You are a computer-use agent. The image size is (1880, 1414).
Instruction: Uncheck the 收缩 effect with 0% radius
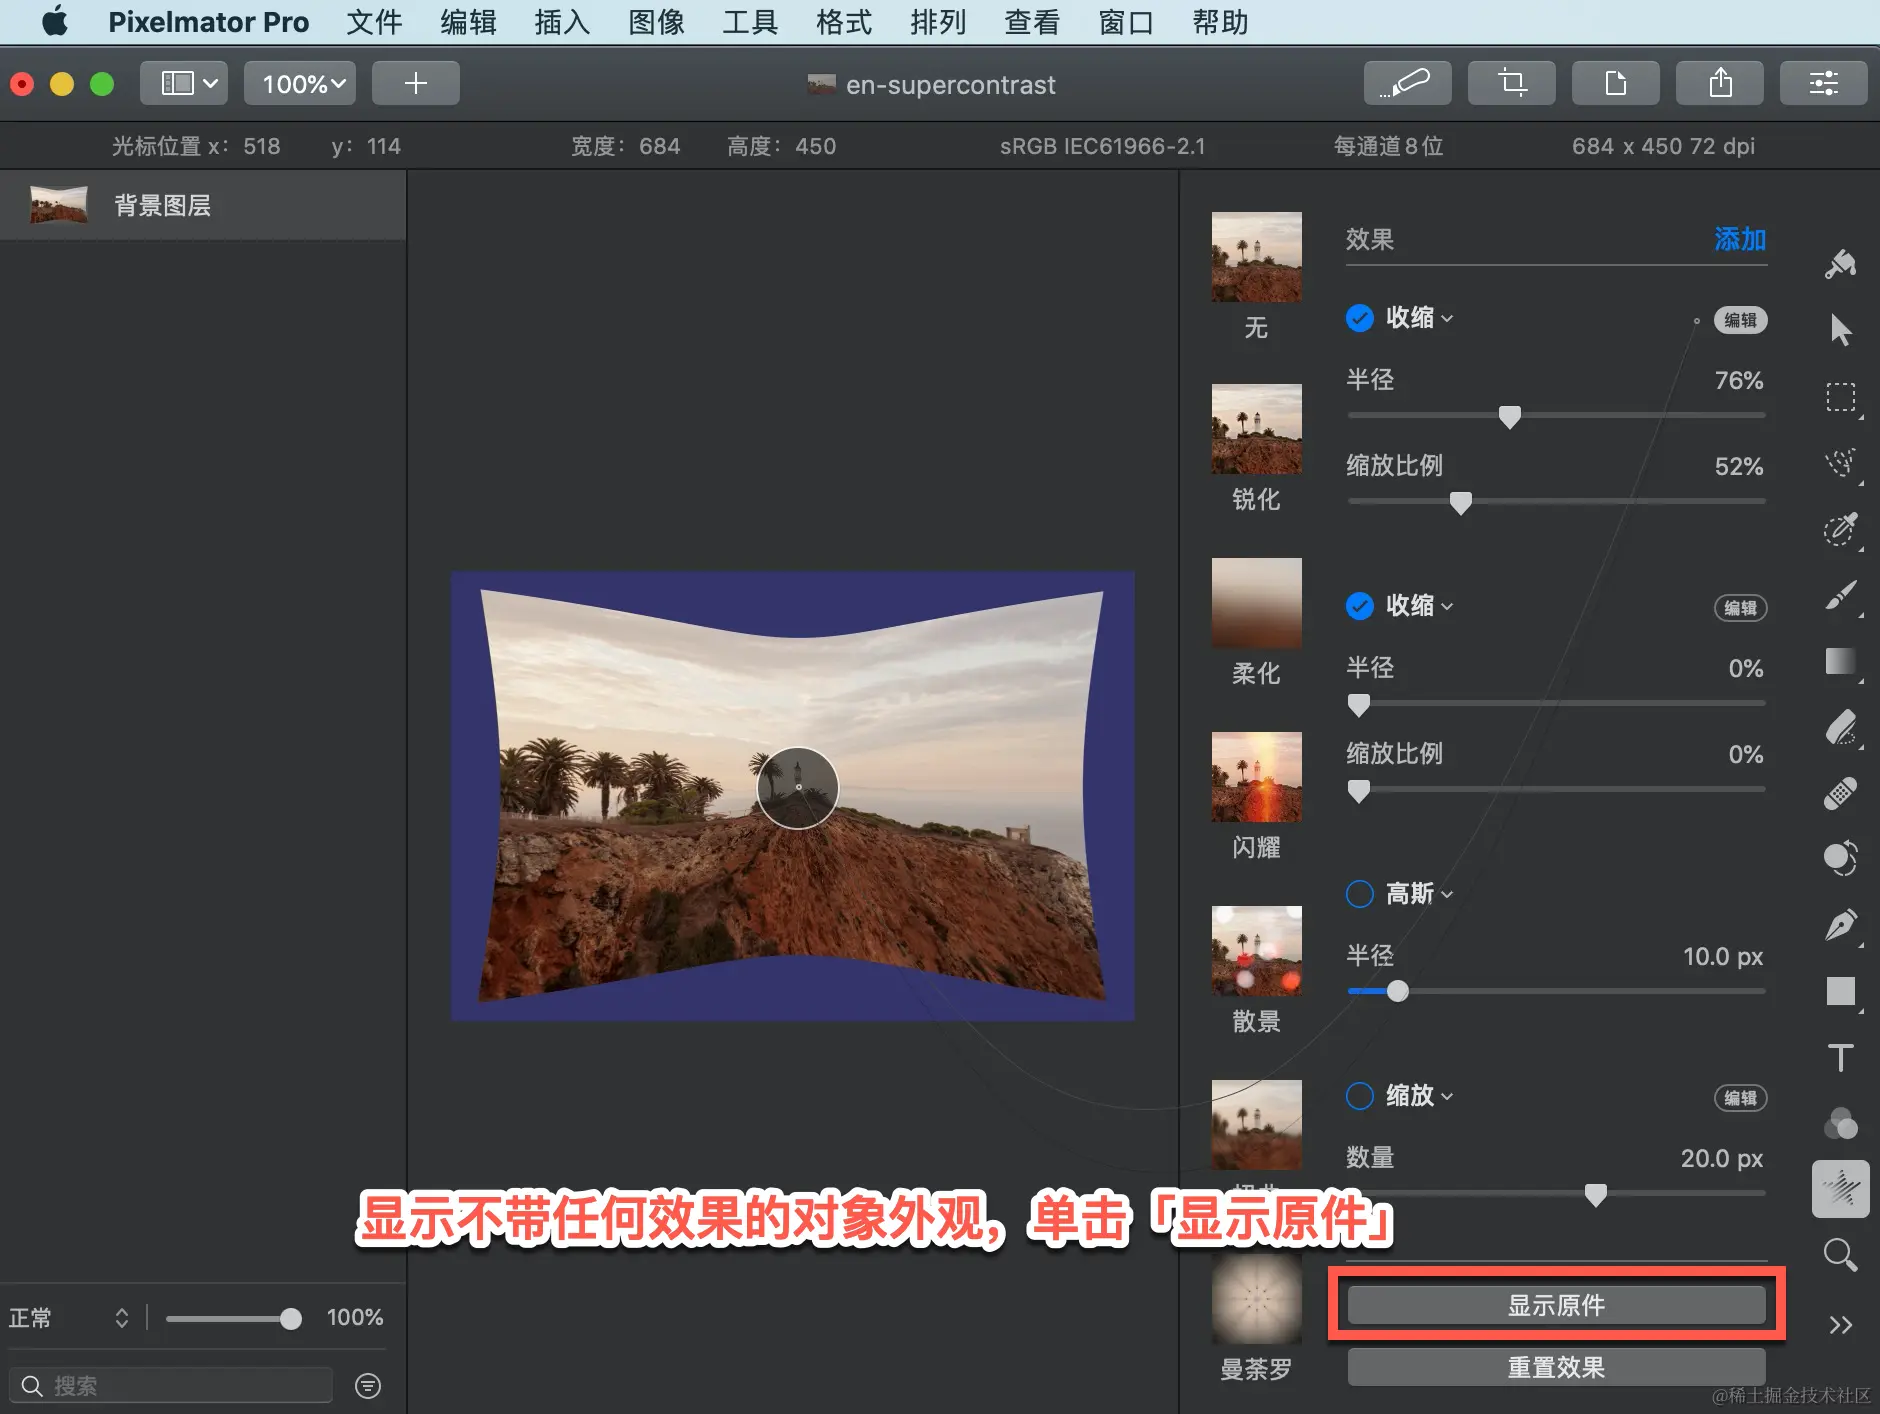pos(1359,606)
